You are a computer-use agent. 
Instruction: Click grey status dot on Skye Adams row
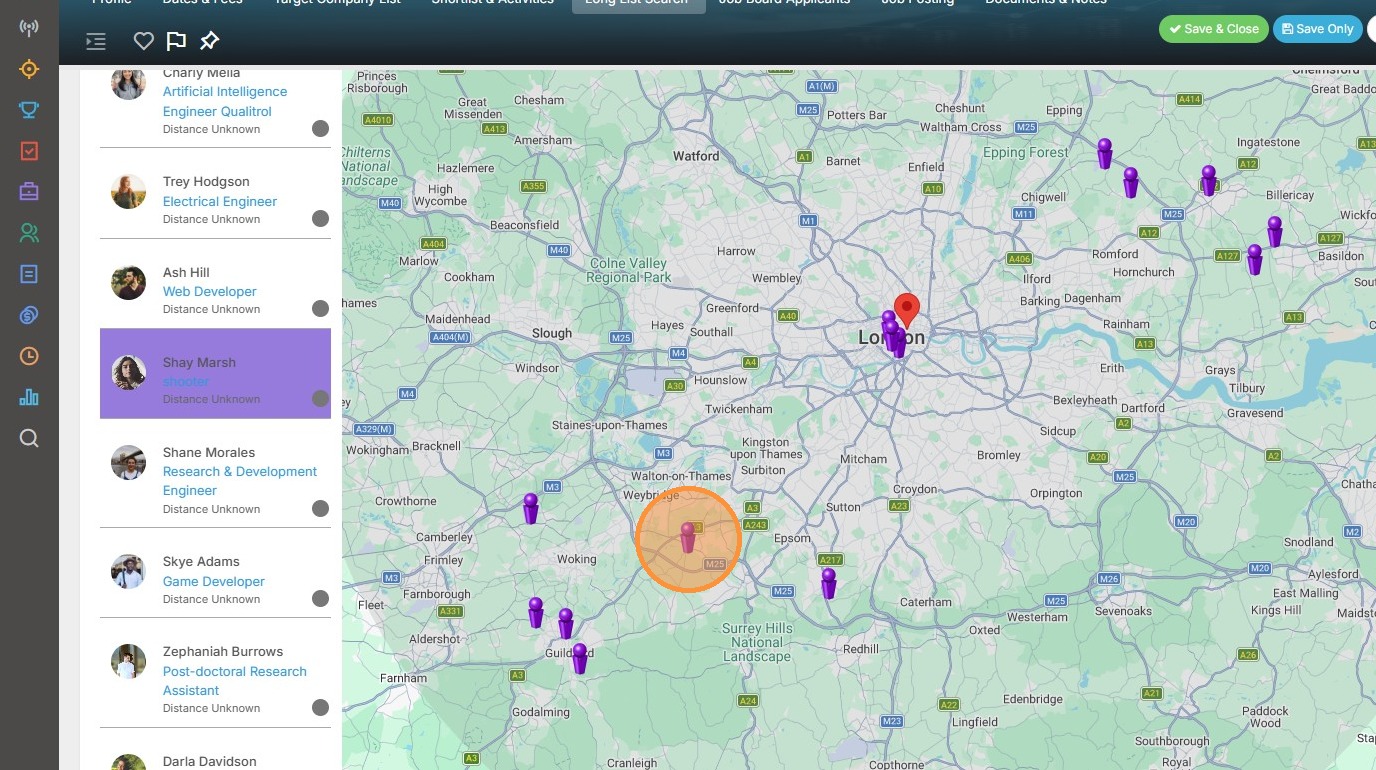[x=320, y=599]
